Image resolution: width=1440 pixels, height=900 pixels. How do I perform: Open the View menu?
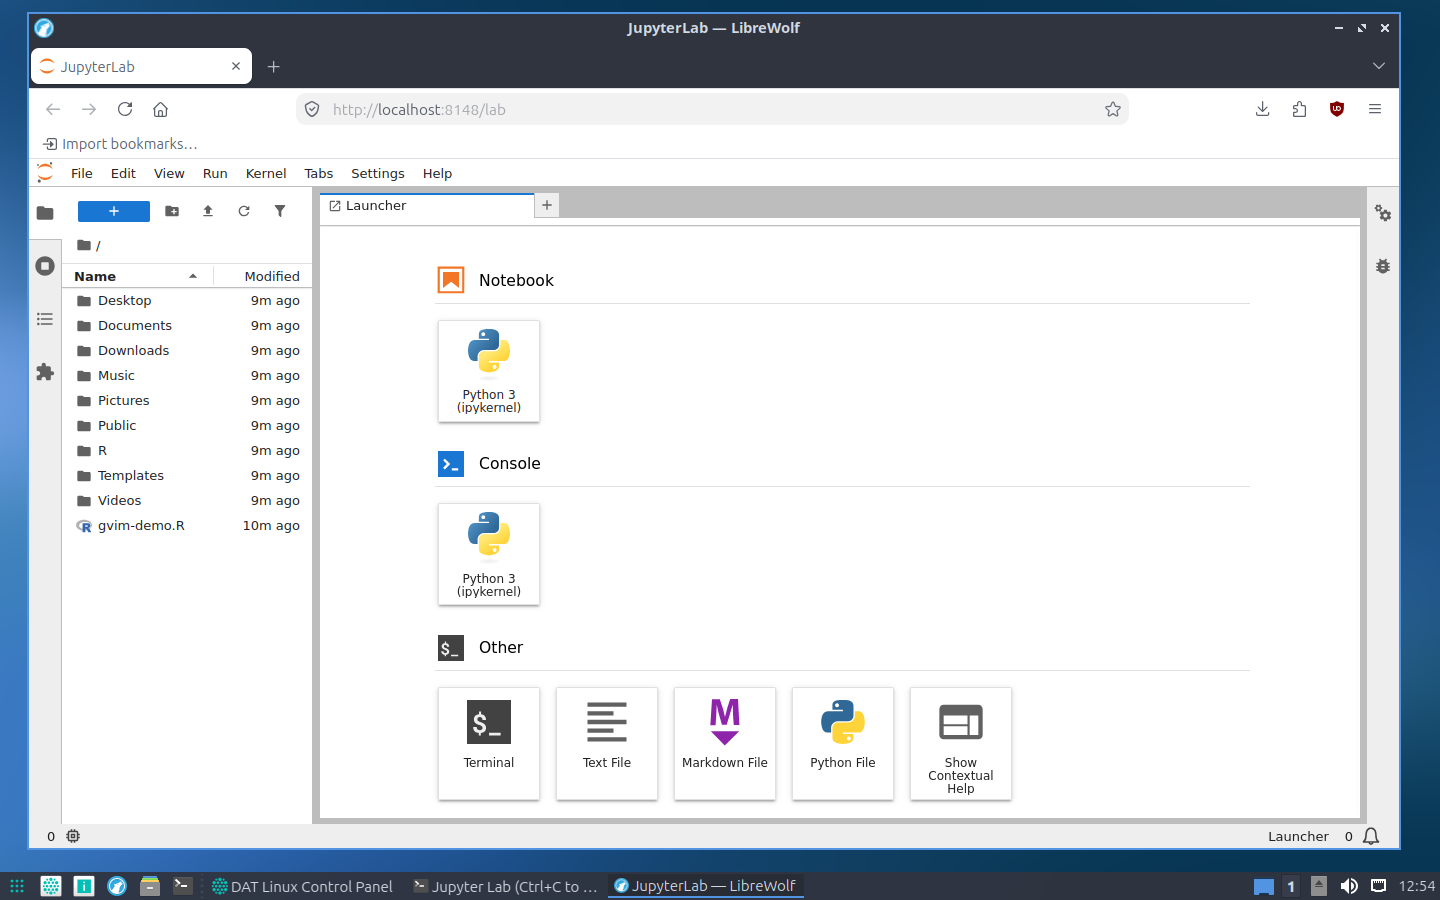pyautogui.click(x=169, y=173)
